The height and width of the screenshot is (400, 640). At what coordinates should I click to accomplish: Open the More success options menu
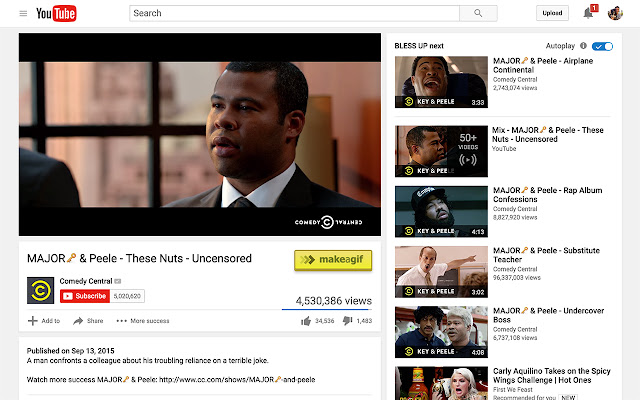coord(143,321)
